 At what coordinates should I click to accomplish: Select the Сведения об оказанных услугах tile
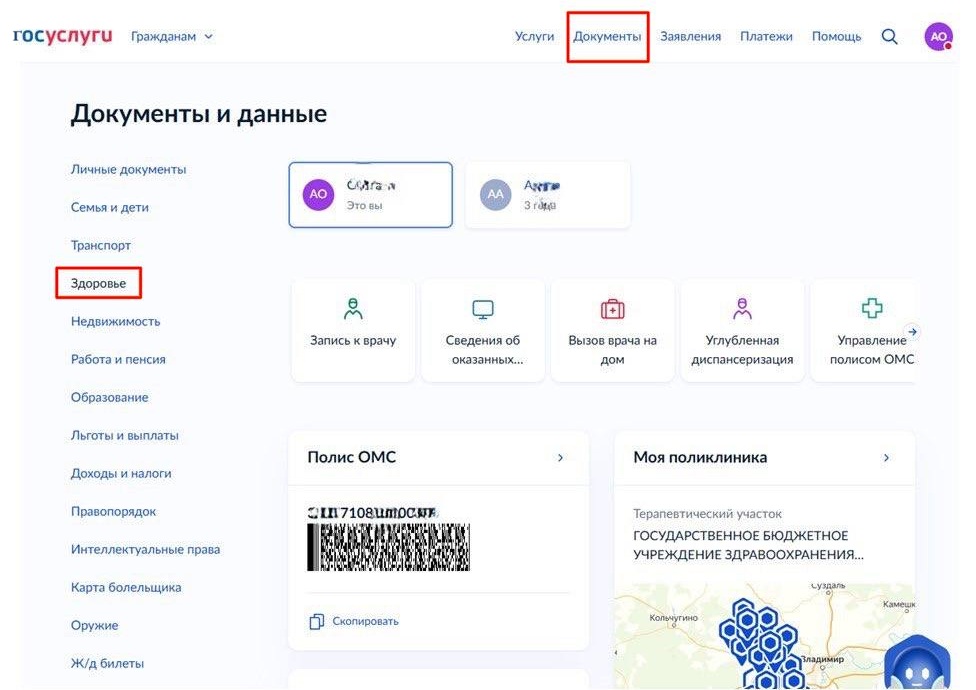click(483, 330)
